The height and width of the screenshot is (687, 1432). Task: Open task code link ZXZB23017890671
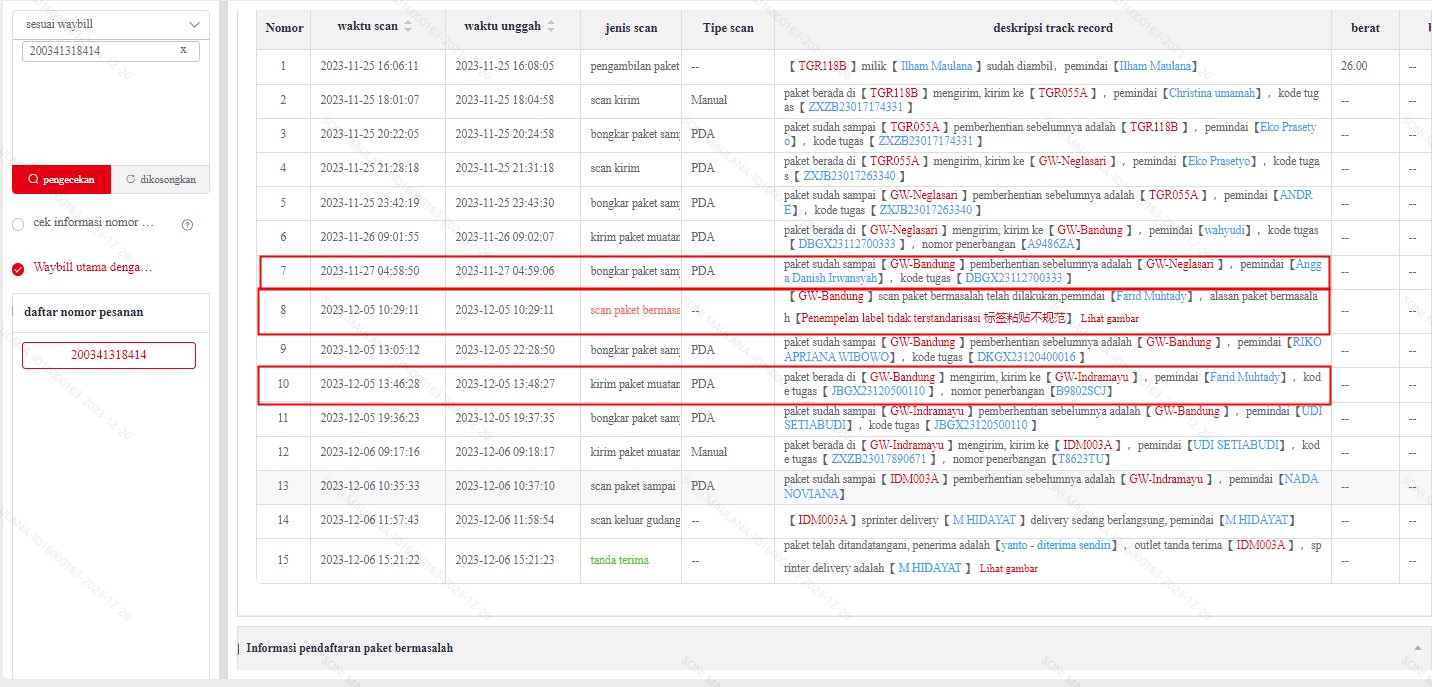coord(879,459)
